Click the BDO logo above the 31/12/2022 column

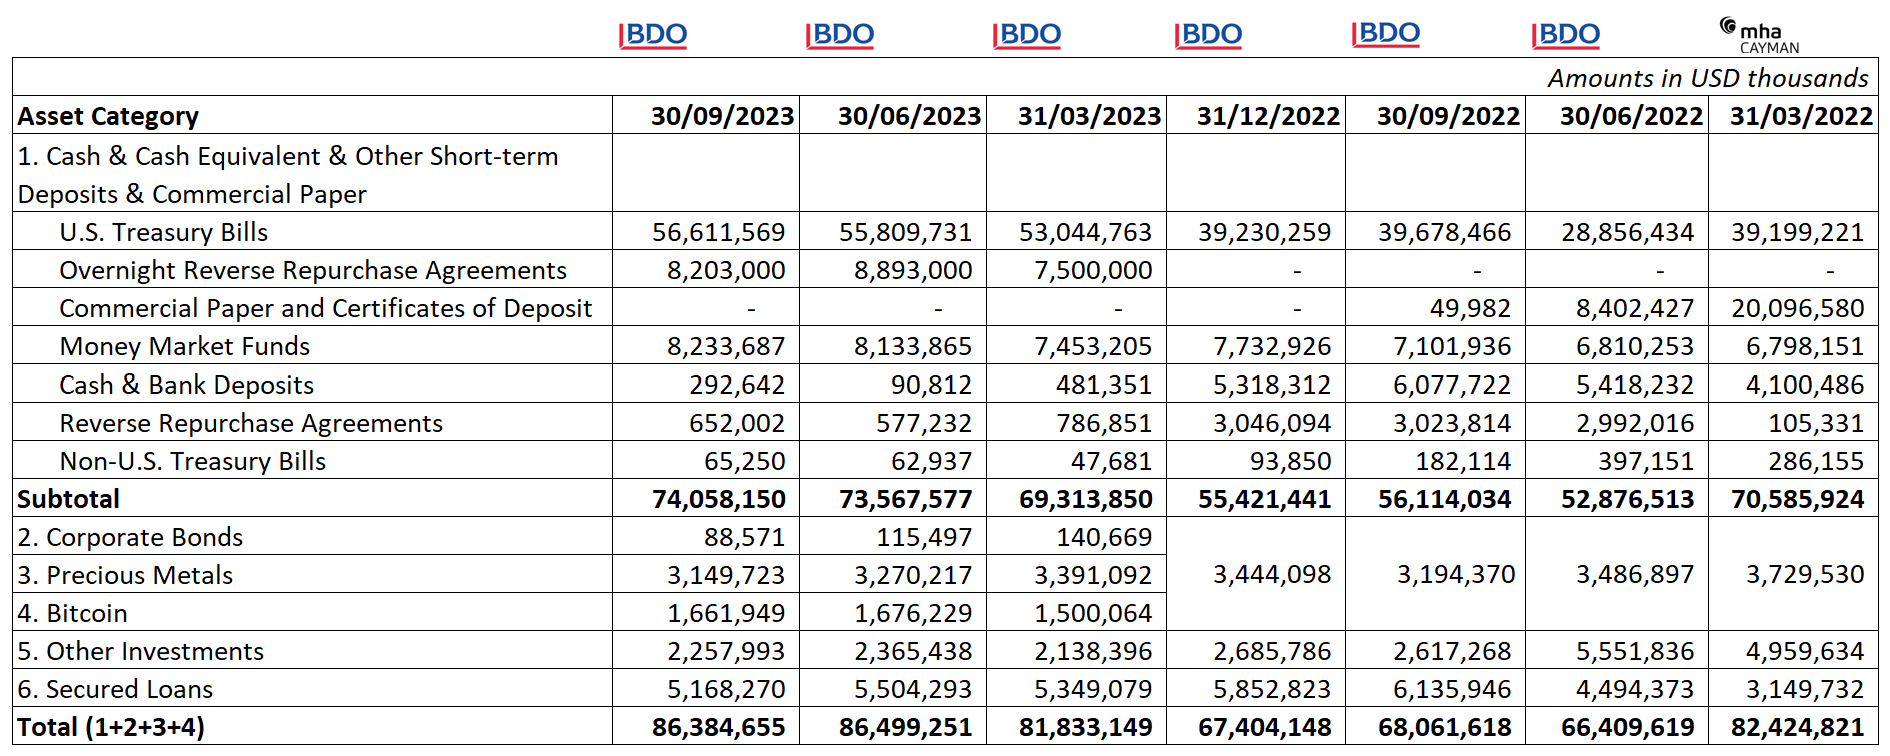tap(1208, 35)
